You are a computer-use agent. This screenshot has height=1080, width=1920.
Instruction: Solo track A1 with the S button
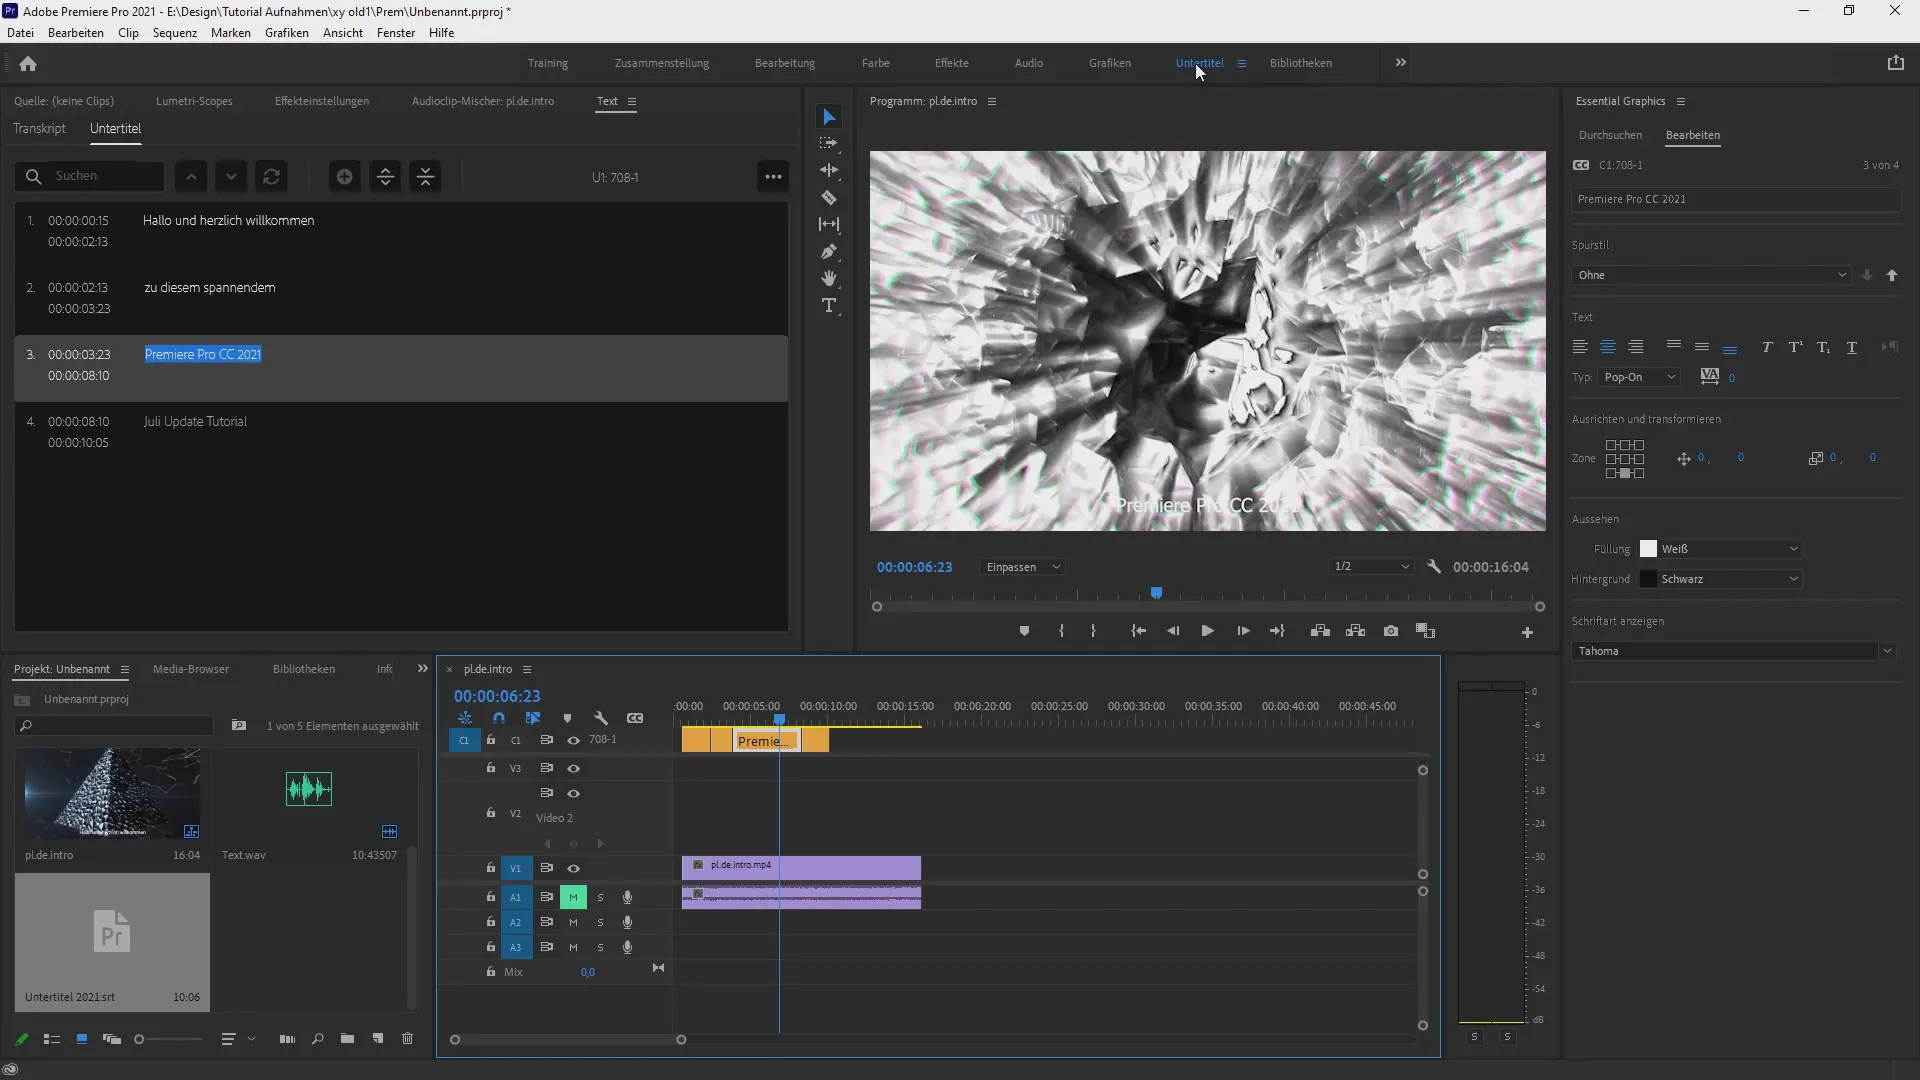(x=600, y=898)
